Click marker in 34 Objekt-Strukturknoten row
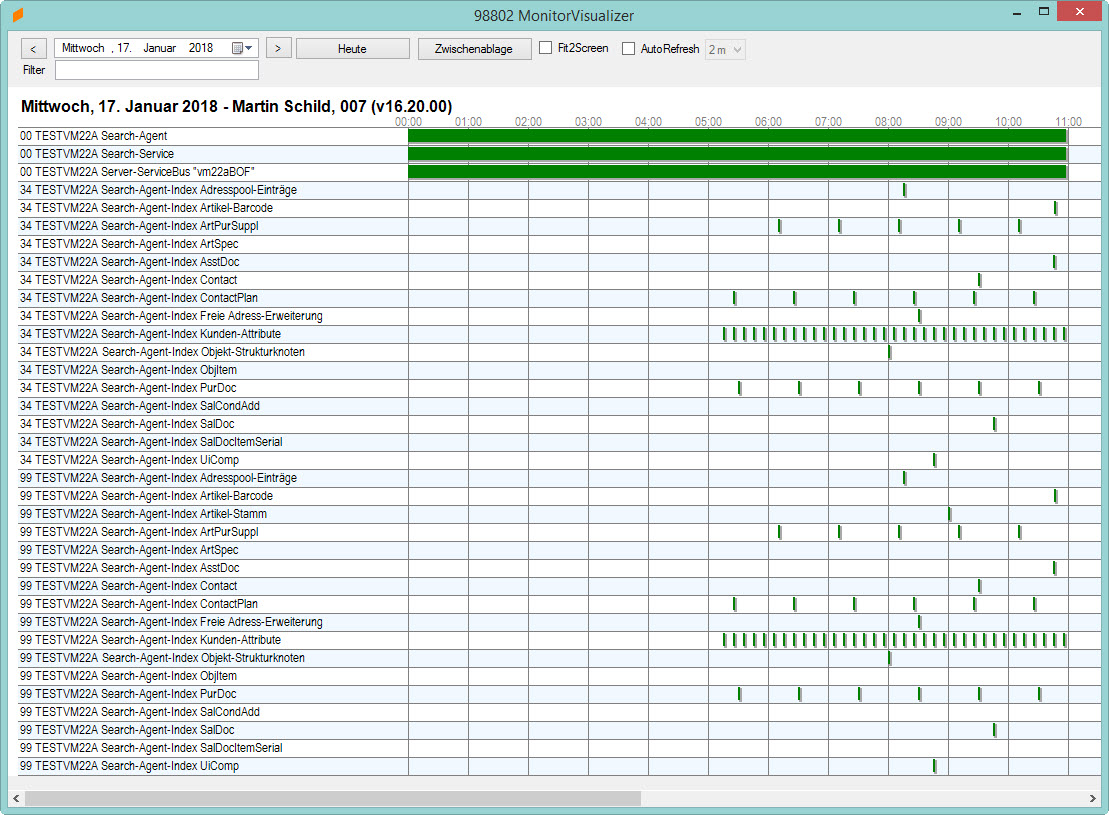Viewport: 1109px width, 815px height. pyautogui.click(x=890, y=352)
